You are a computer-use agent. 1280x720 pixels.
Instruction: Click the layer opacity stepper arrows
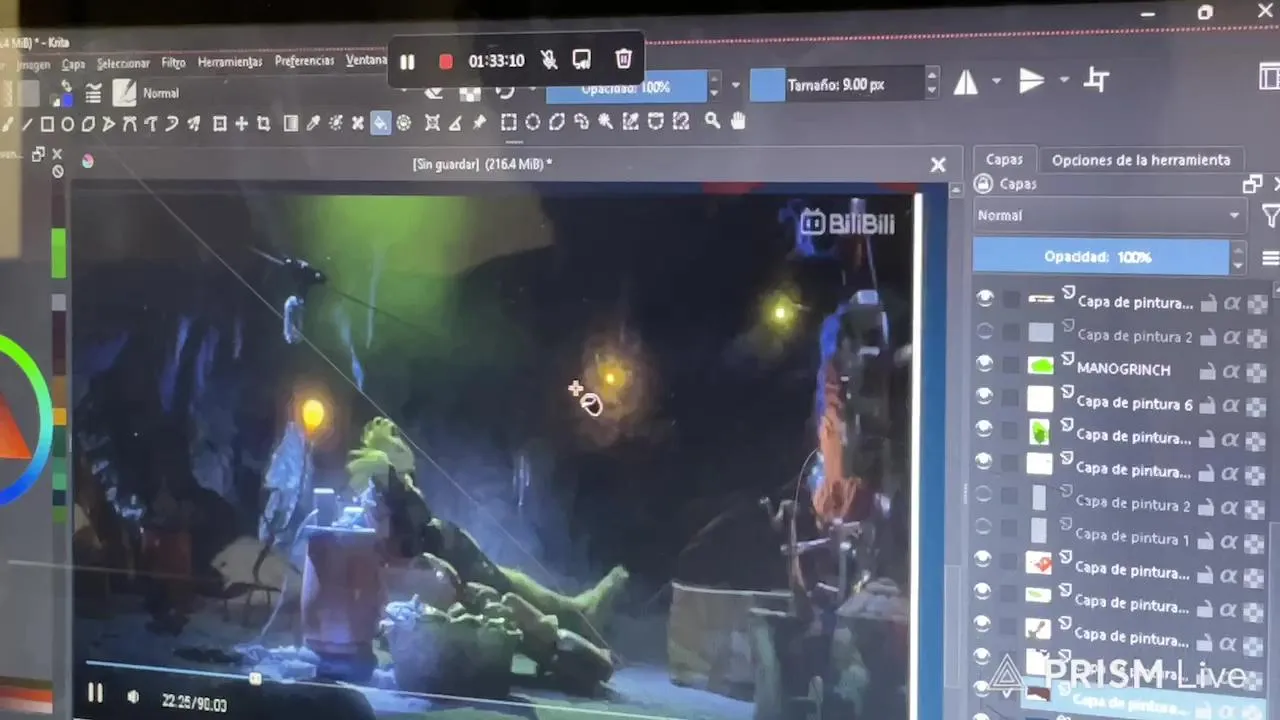tap(1238, 257)
